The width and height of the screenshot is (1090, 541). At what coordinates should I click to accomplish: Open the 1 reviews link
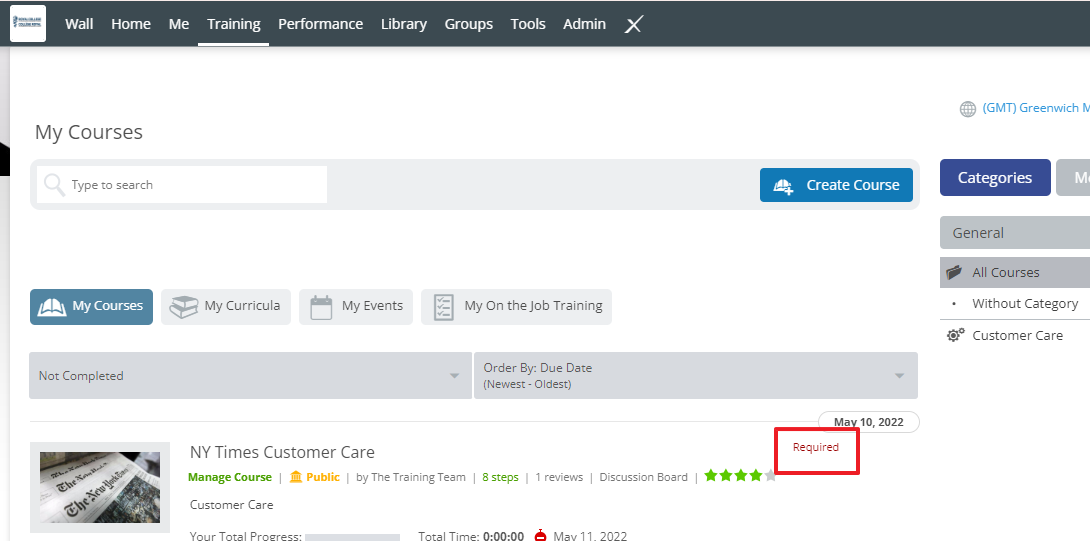point(559,477)
